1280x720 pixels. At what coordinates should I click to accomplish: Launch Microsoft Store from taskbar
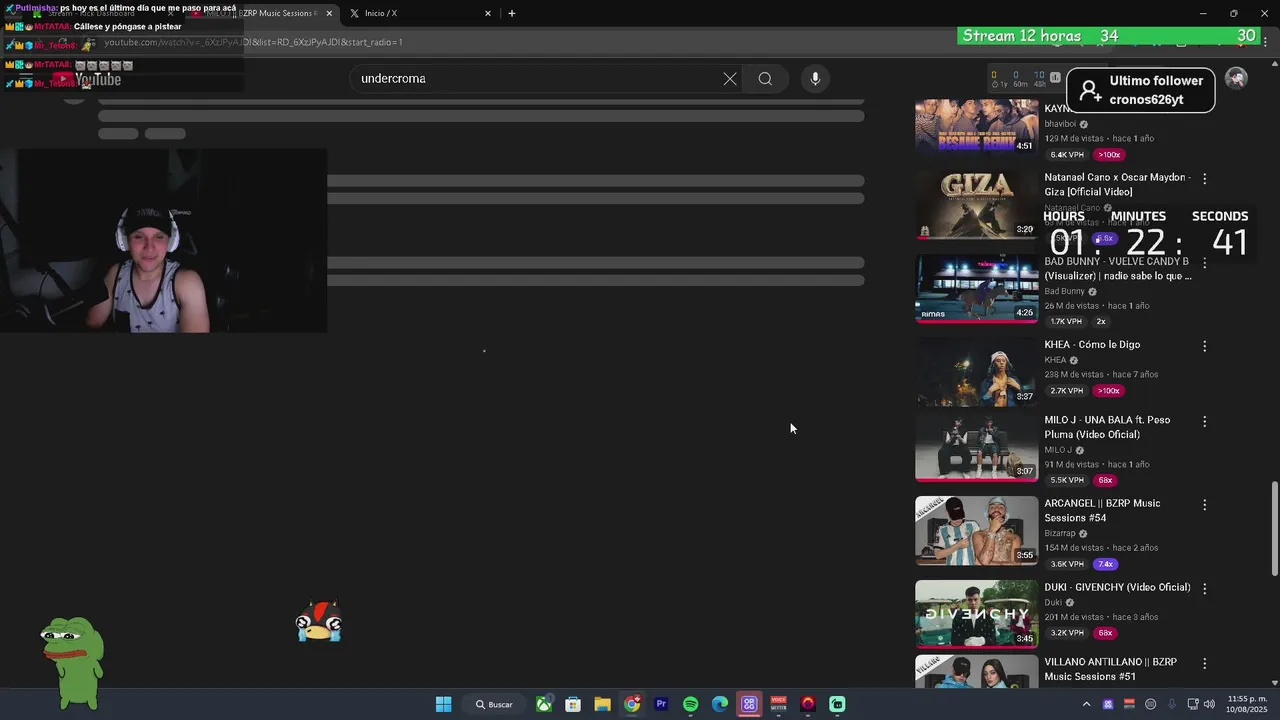pos(573,704)
